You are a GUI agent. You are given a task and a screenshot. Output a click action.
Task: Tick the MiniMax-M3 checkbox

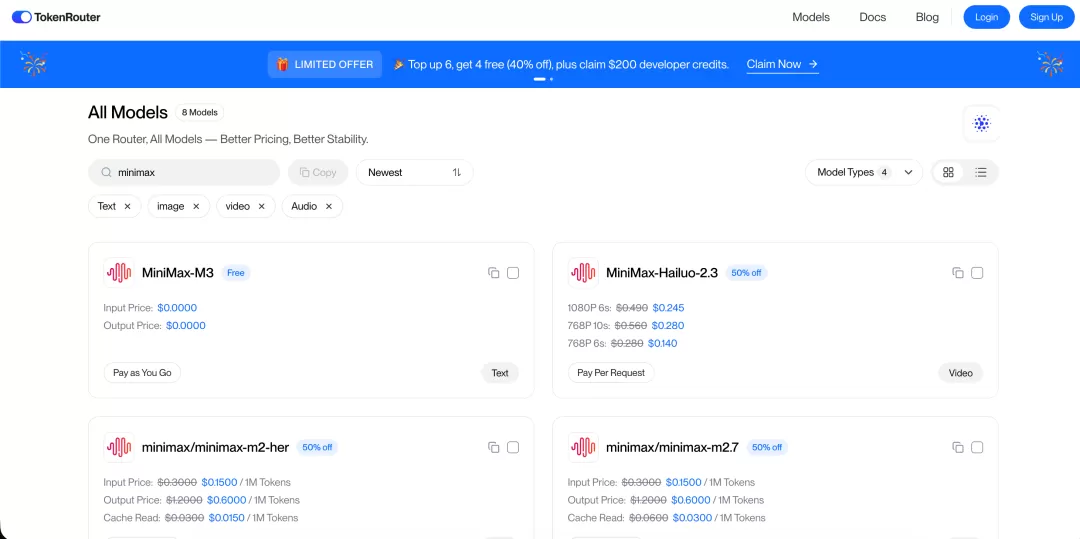(513, 273)
